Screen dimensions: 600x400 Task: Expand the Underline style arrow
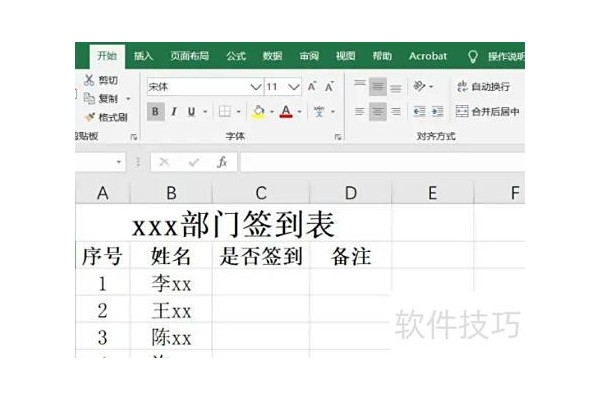(x=205, y=112)
